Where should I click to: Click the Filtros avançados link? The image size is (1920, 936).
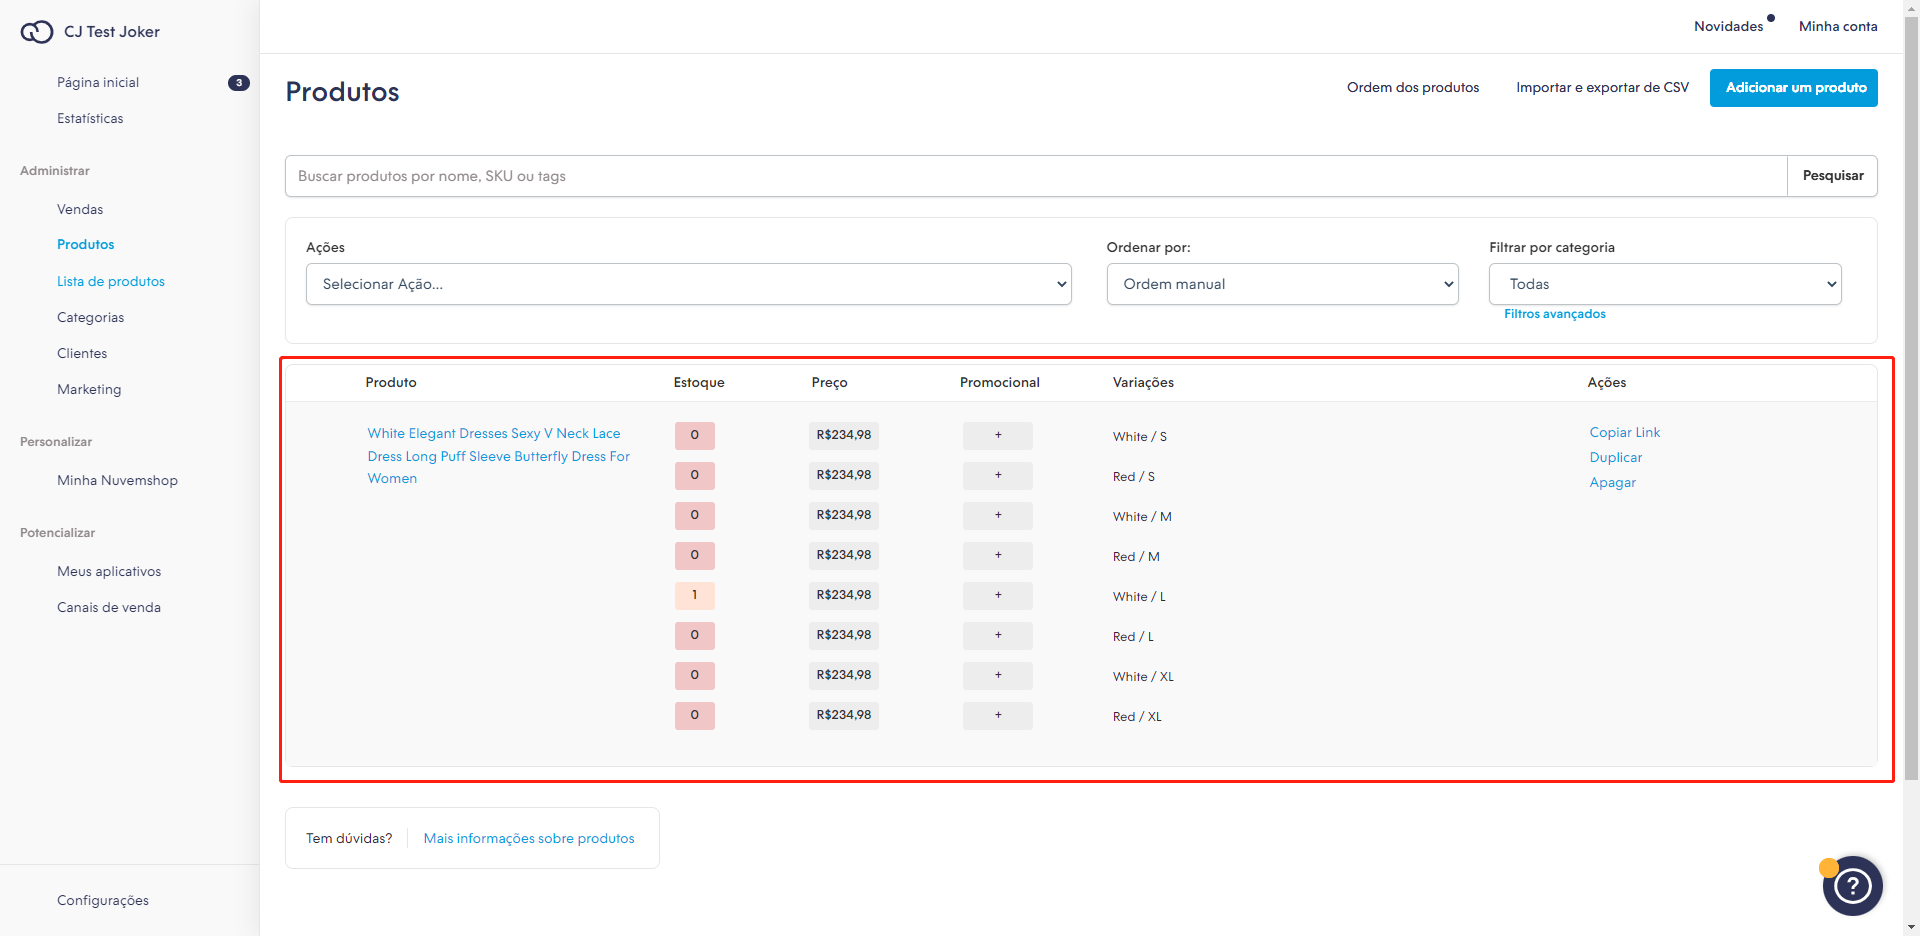tap(1554, 314)
